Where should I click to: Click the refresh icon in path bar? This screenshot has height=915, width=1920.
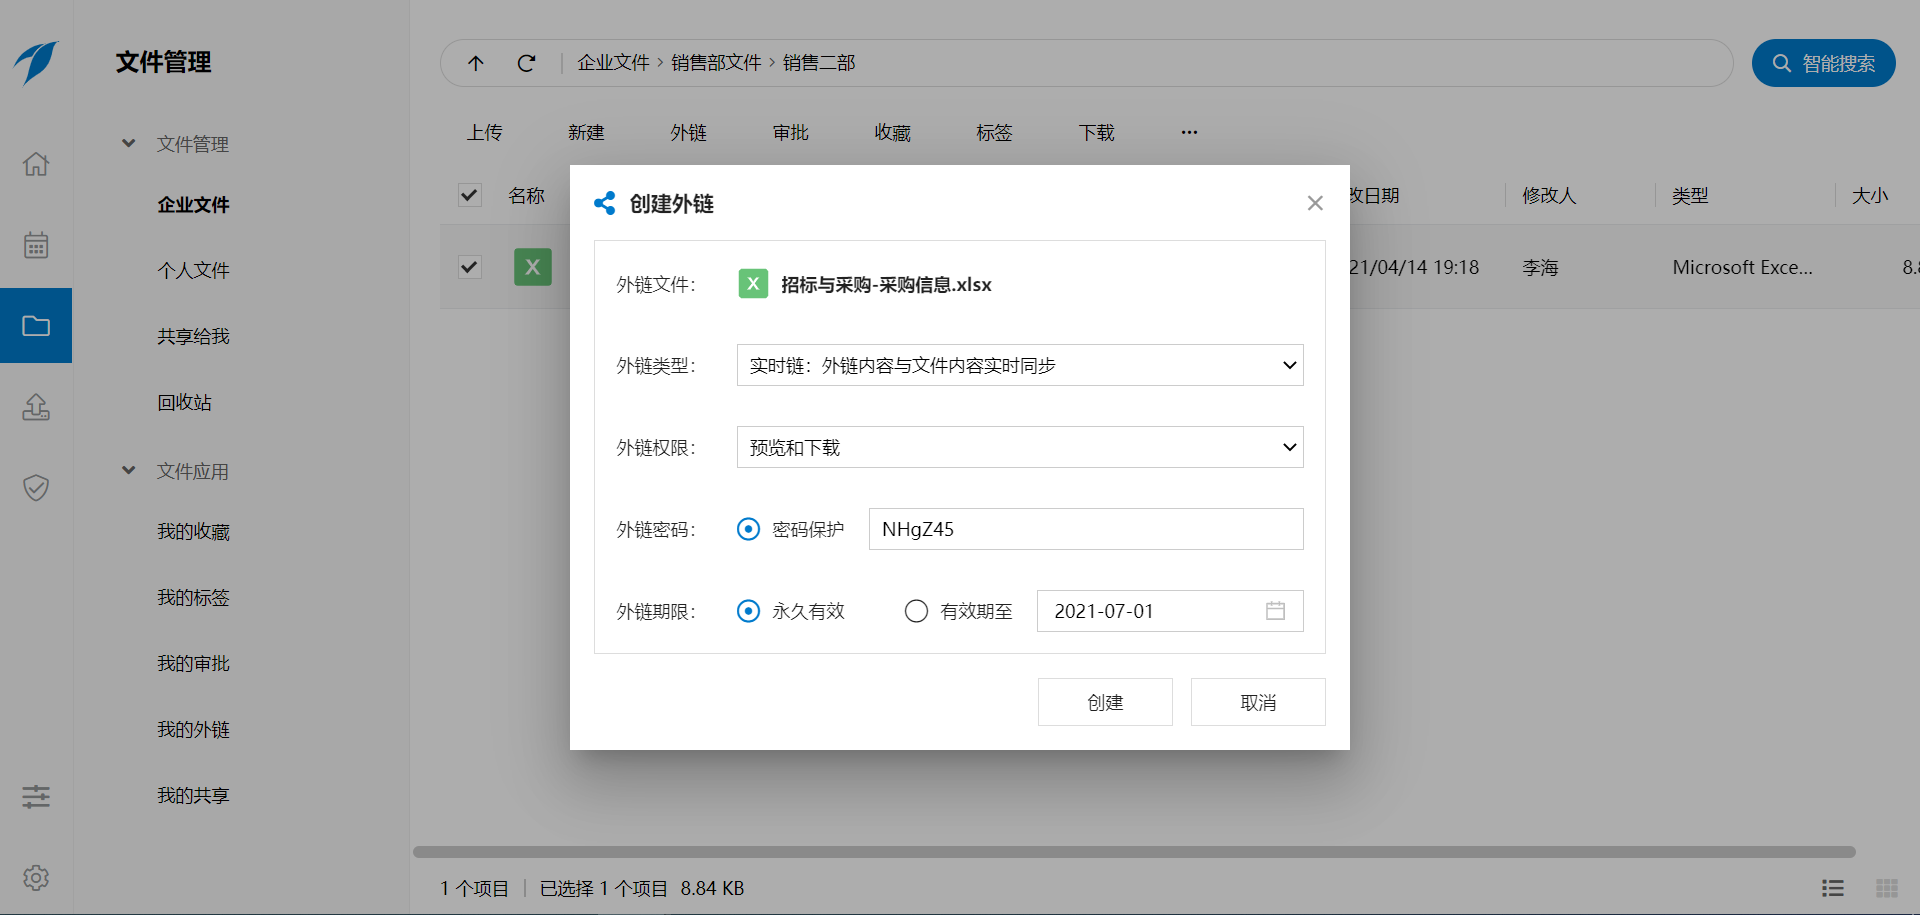click(526, 63)
